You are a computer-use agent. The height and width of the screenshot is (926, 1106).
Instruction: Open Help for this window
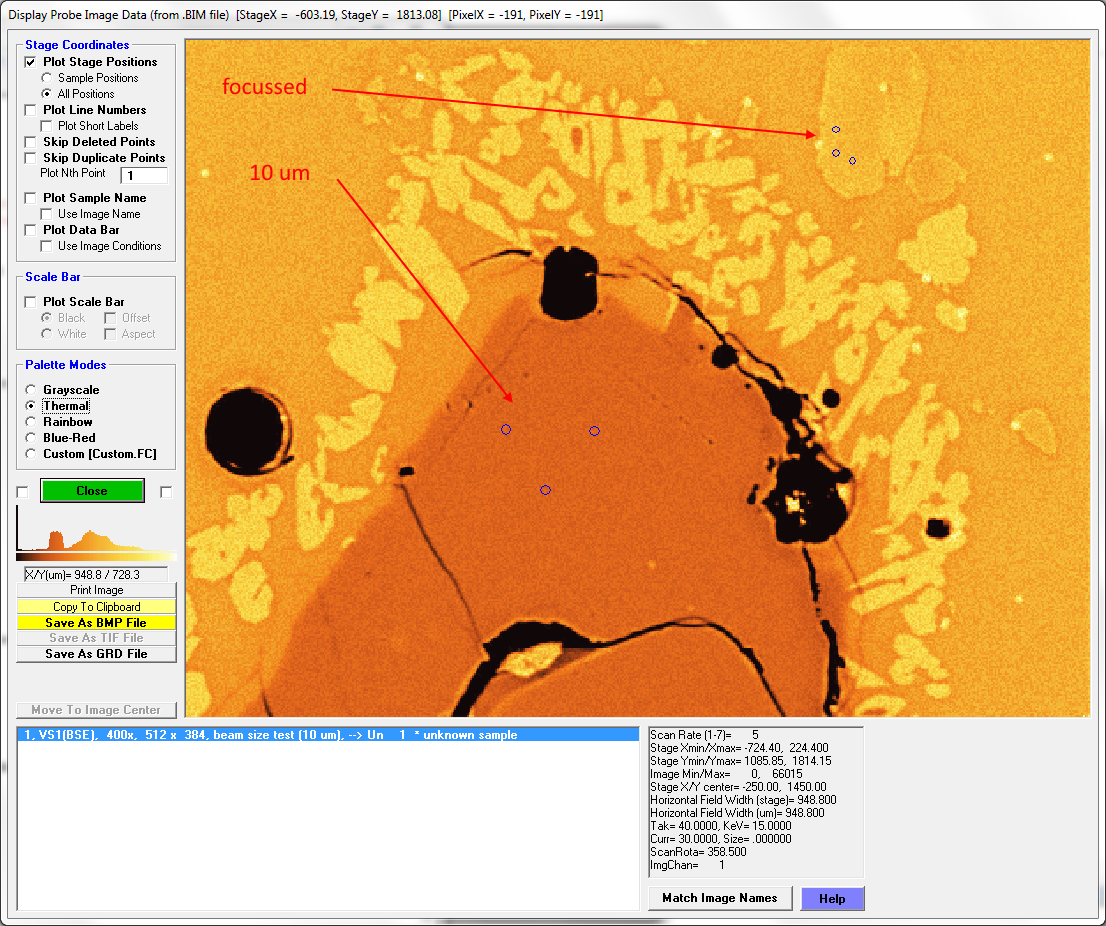pos(832,898)
